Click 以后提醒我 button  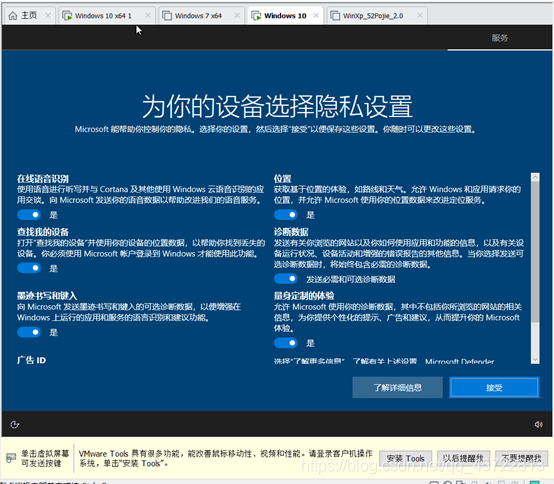(463, 459)
